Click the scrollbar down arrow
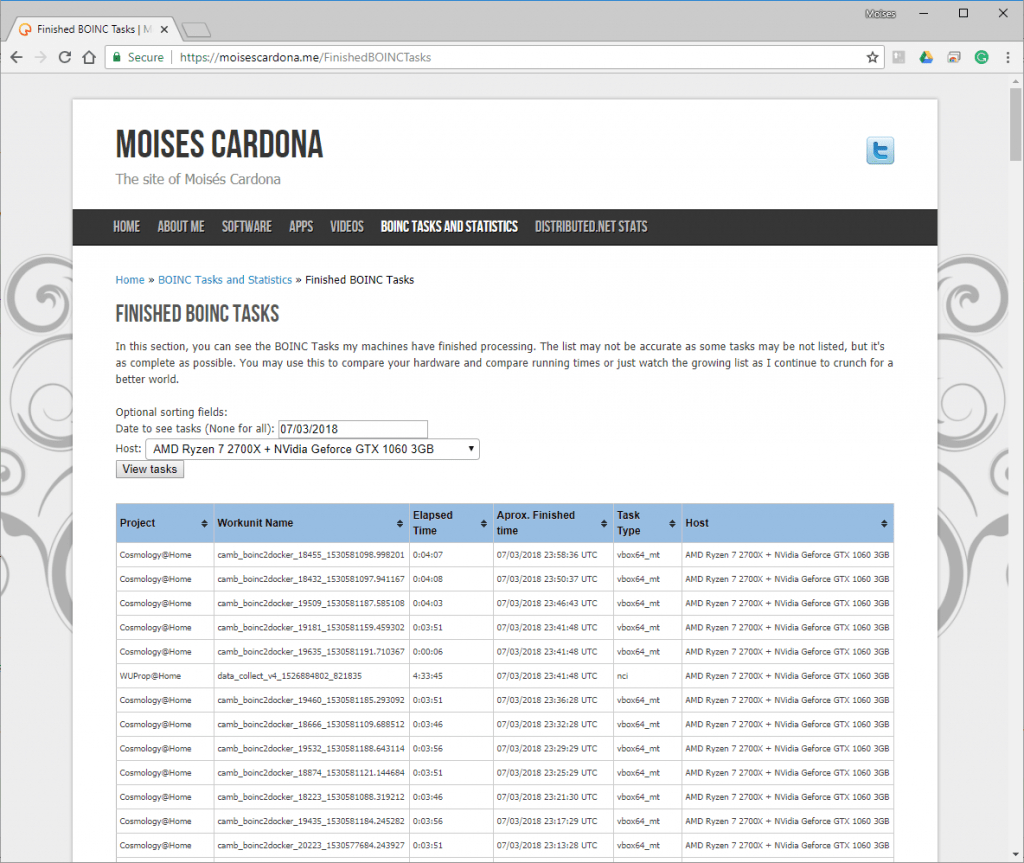 point(1015,854)
